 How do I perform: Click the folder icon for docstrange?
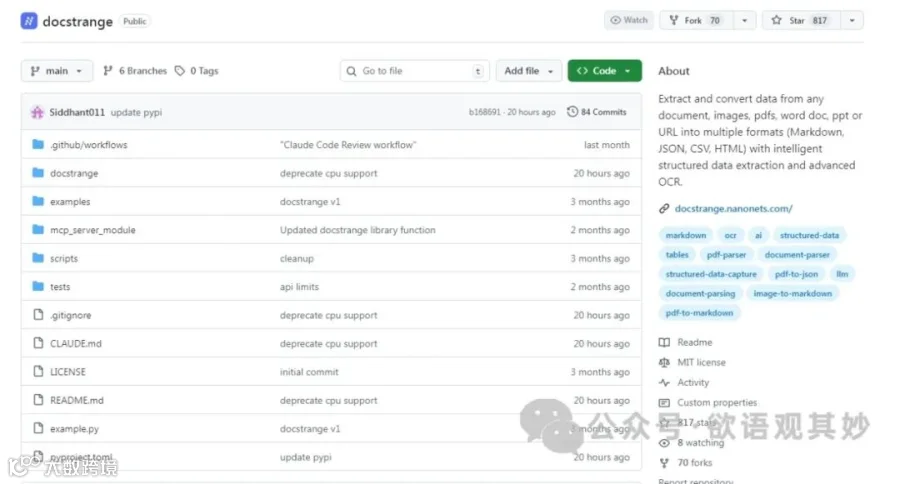point(38,173)
